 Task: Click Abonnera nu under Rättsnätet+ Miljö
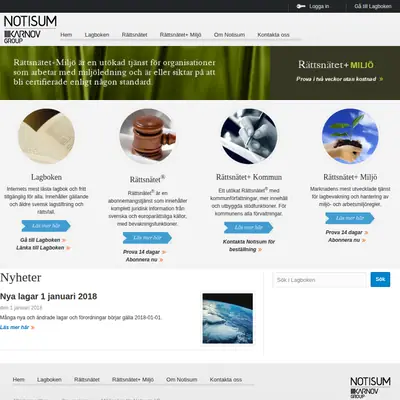coord(347,240)
